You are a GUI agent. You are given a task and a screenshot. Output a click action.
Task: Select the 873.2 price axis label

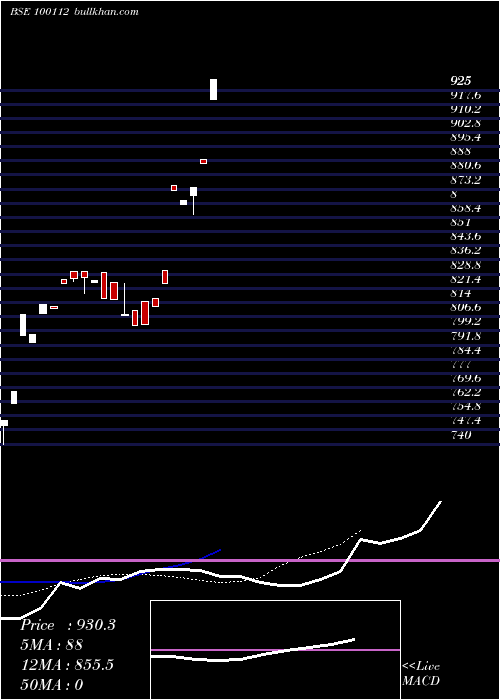coord(466,180)
